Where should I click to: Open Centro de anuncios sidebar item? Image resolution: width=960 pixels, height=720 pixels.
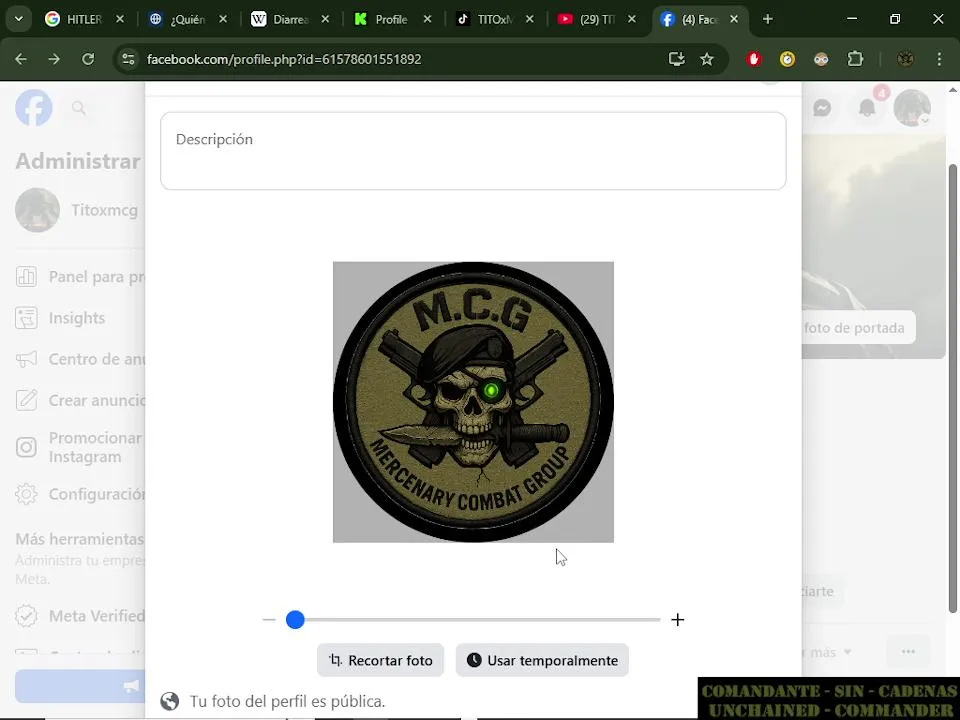[80, 359]
